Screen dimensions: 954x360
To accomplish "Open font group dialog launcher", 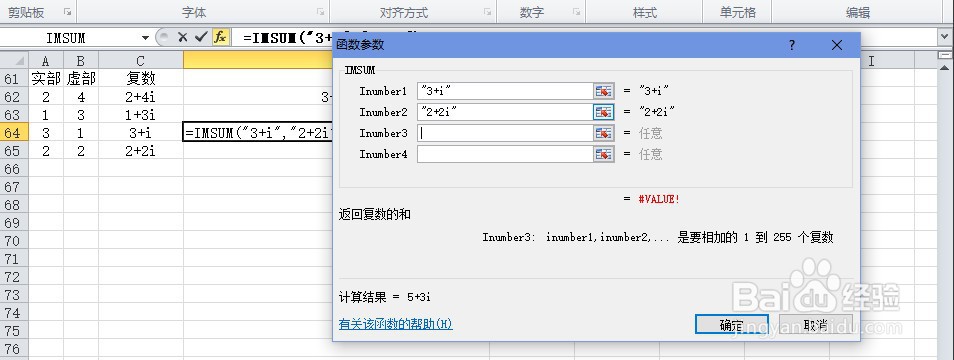I will [x=320, y=12].
